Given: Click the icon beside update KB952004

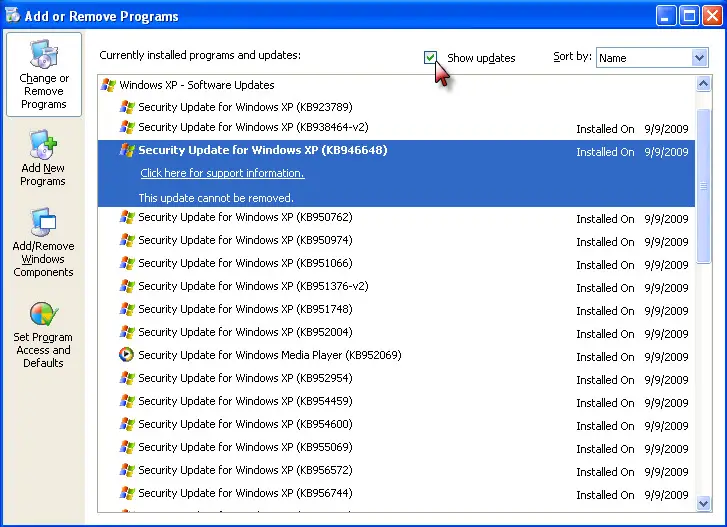Looking at the screenshot, I should [127, 332].
